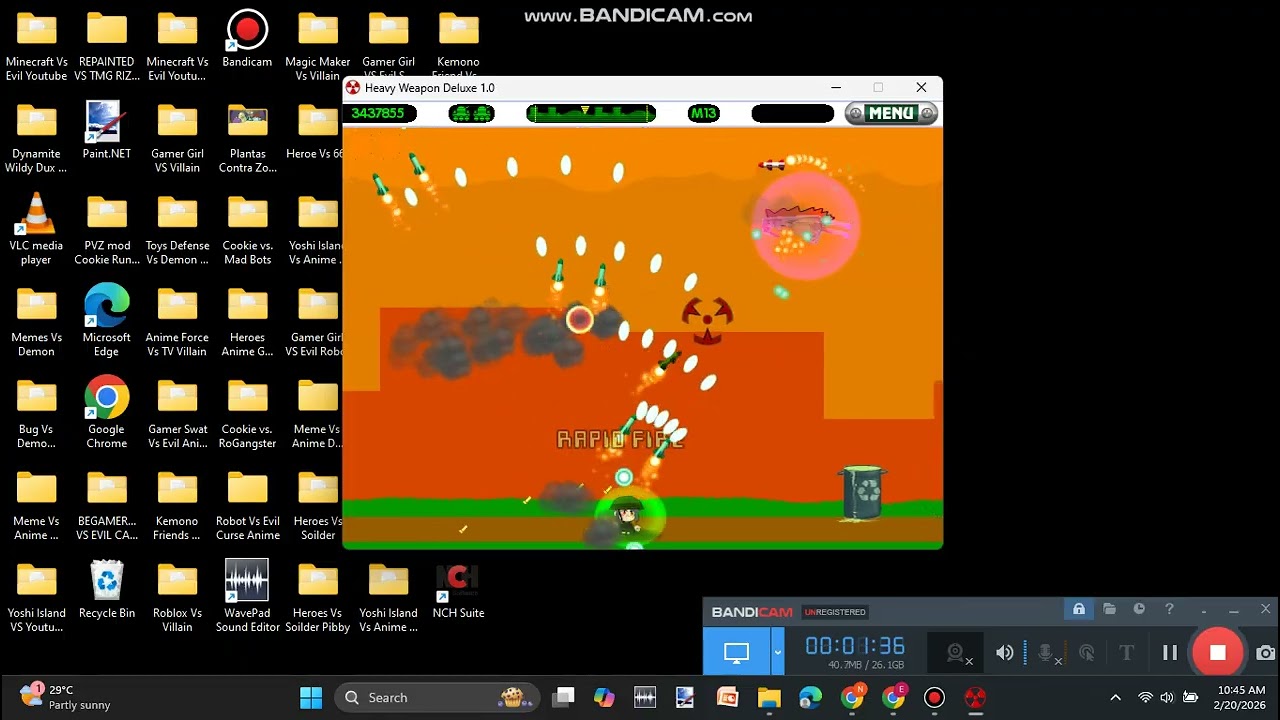Open the weather widget showing 29°C
Image resolution: width=1280 pixels, height=720 pixels.
[64, 697]
